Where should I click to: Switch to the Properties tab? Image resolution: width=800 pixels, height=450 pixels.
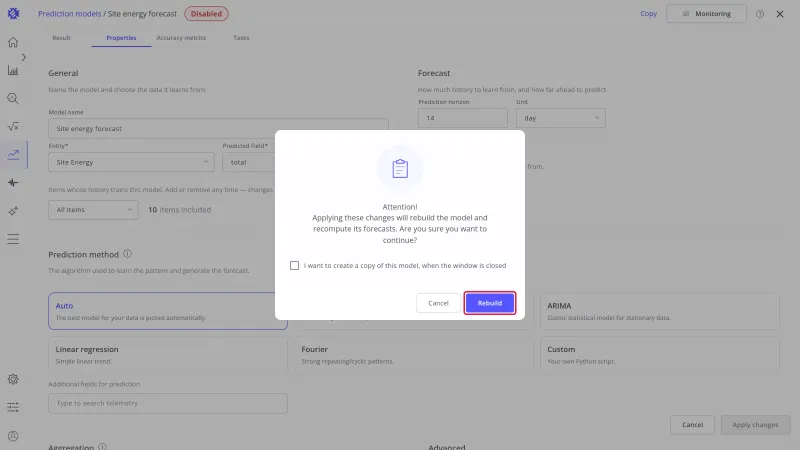tap(121, 38)
